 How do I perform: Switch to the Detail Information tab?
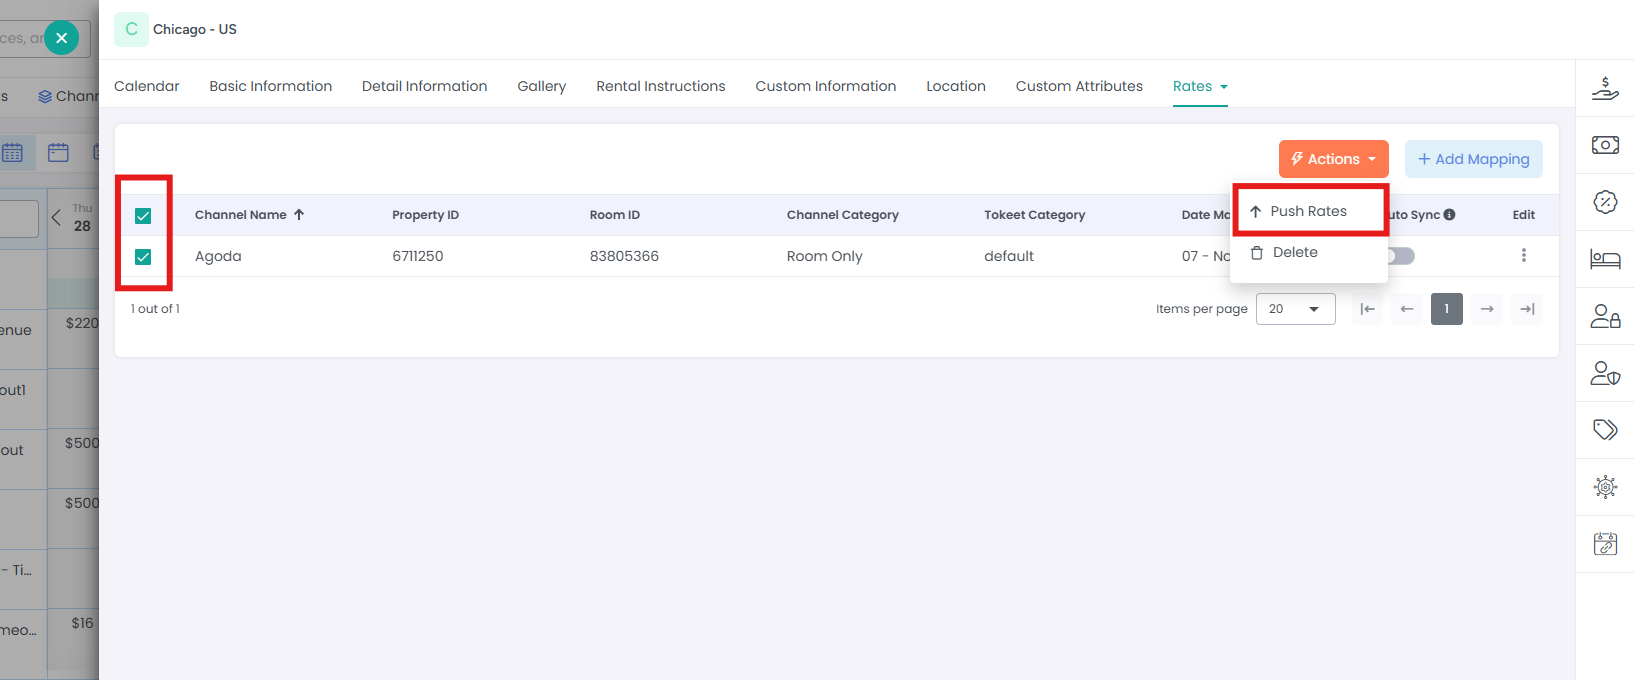424,86
